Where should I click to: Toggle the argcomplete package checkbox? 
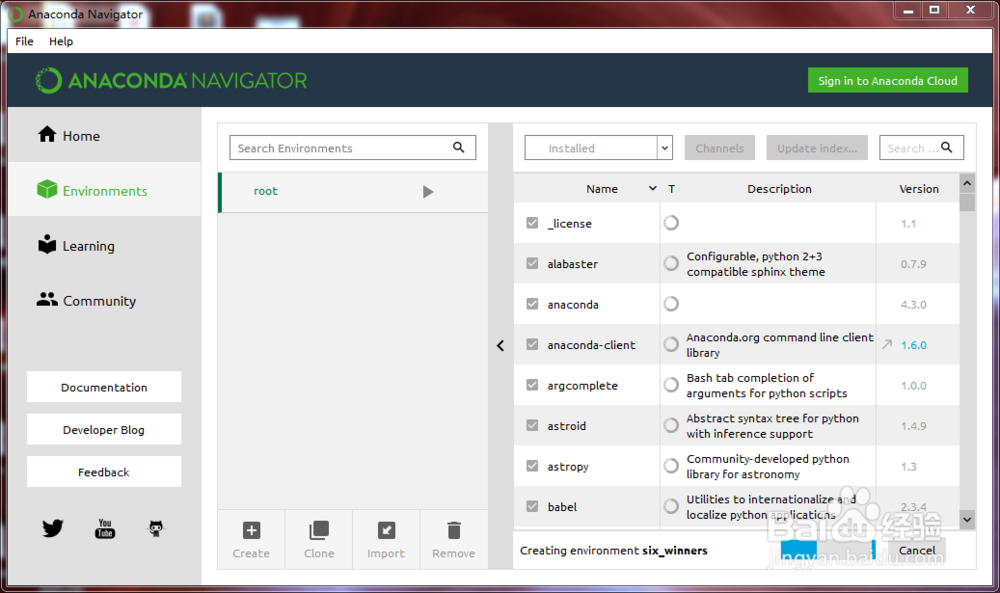pyautogui.click(x=532, y=384)
